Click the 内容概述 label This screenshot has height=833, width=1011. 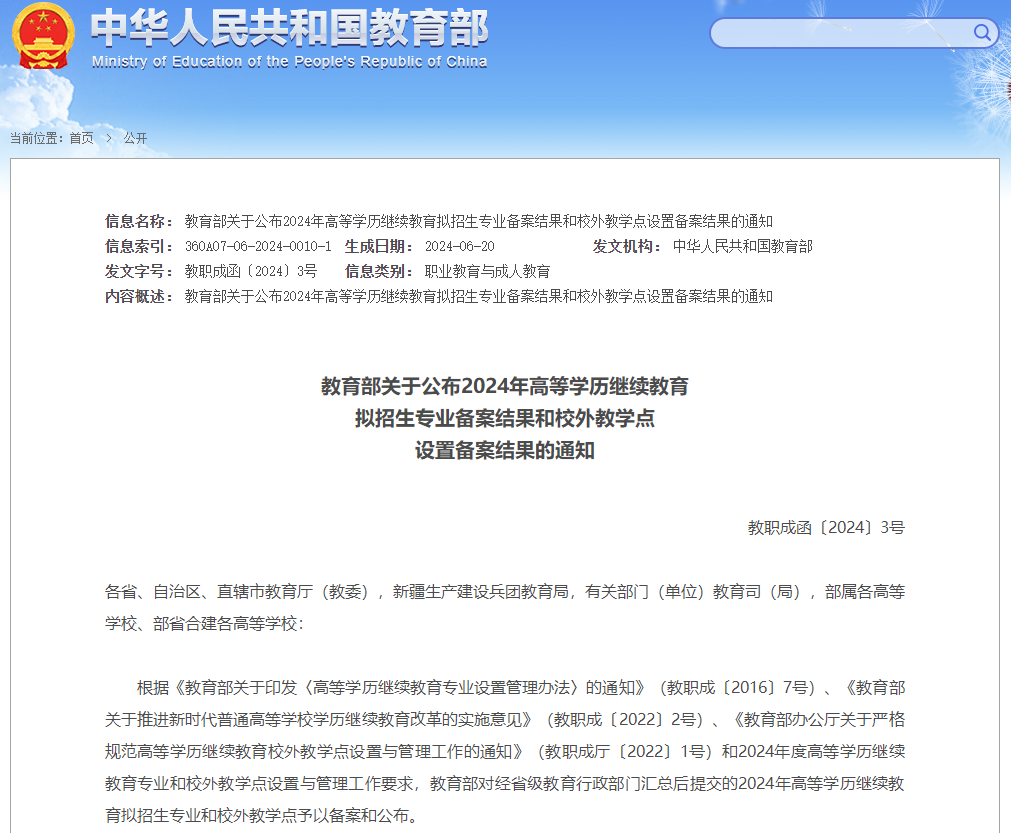tap(139, 297)
